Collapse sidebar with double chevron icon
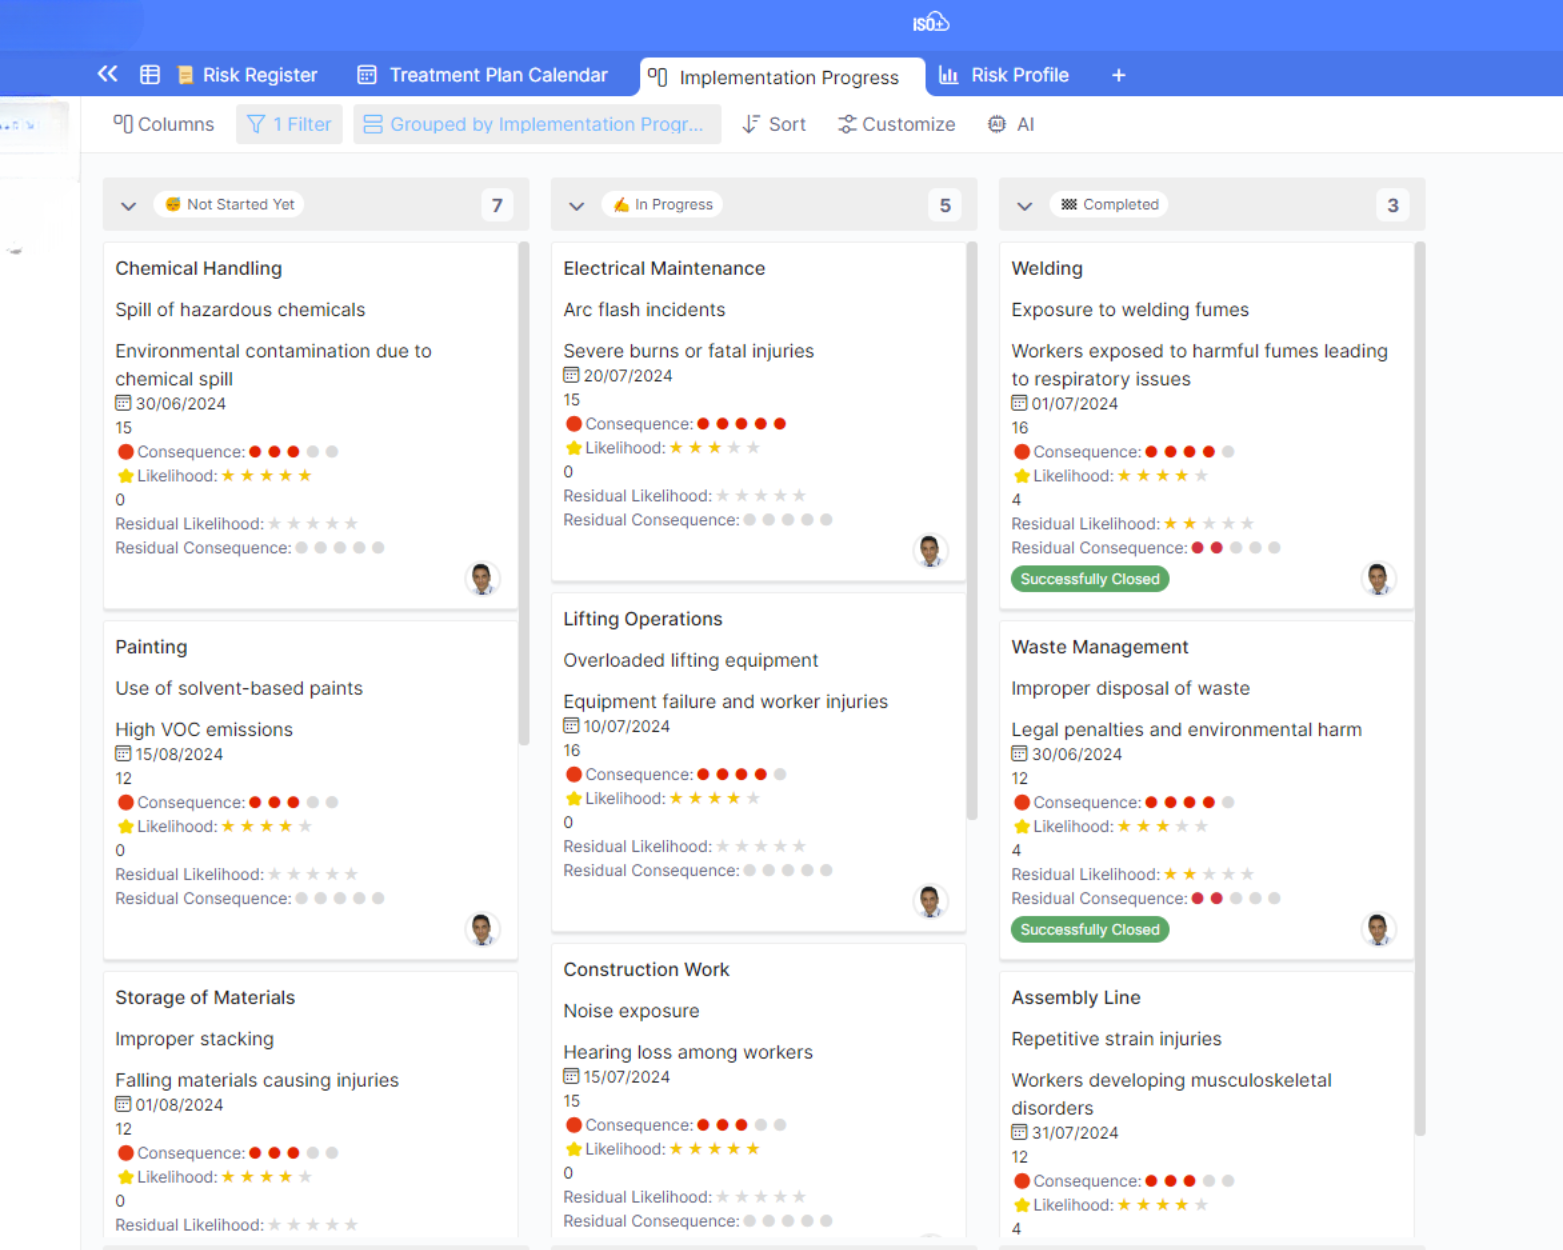Image resolution: width=1563 pixels, height=1250 pixels. pos(107,74)
